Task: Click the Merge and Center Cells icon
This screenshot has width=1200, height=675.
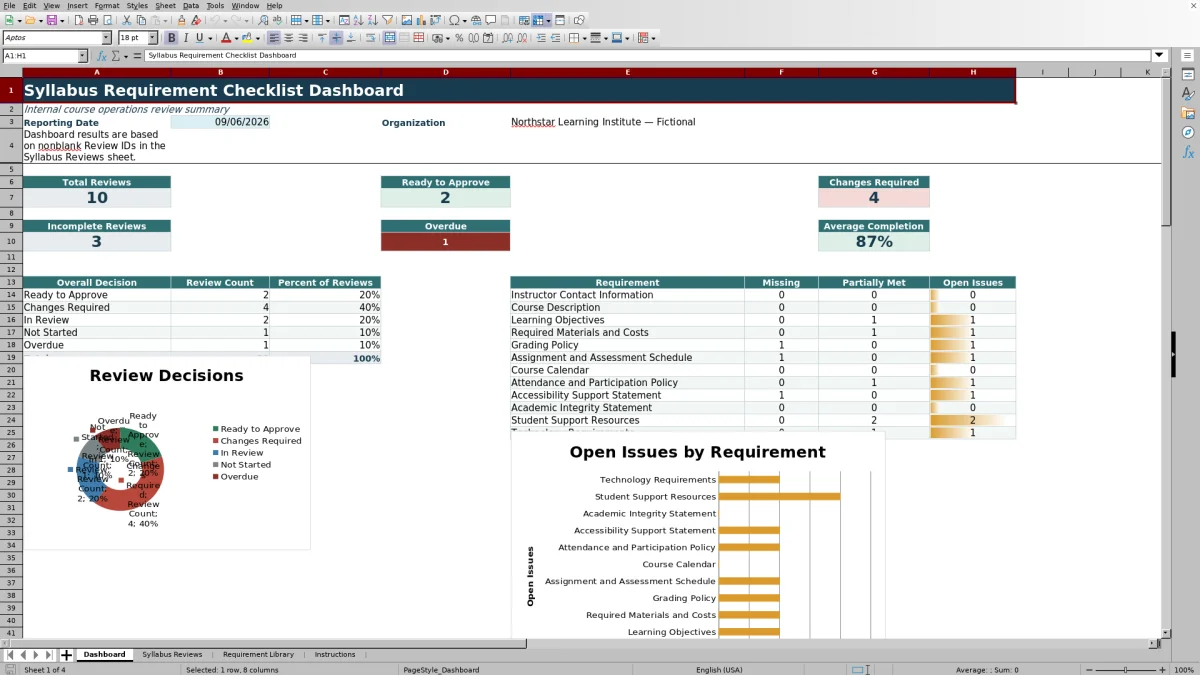Action: [389, 38]
